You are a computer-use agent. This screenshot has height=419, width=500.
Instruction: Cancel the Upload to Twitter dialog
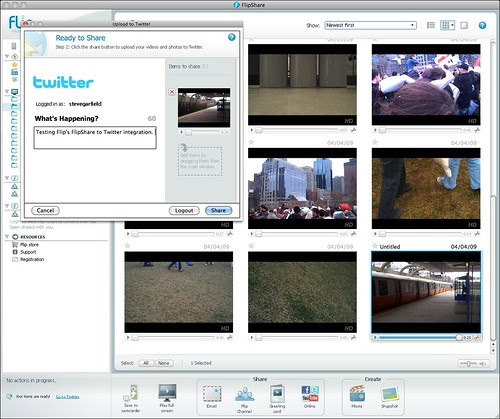pos(45,210)
